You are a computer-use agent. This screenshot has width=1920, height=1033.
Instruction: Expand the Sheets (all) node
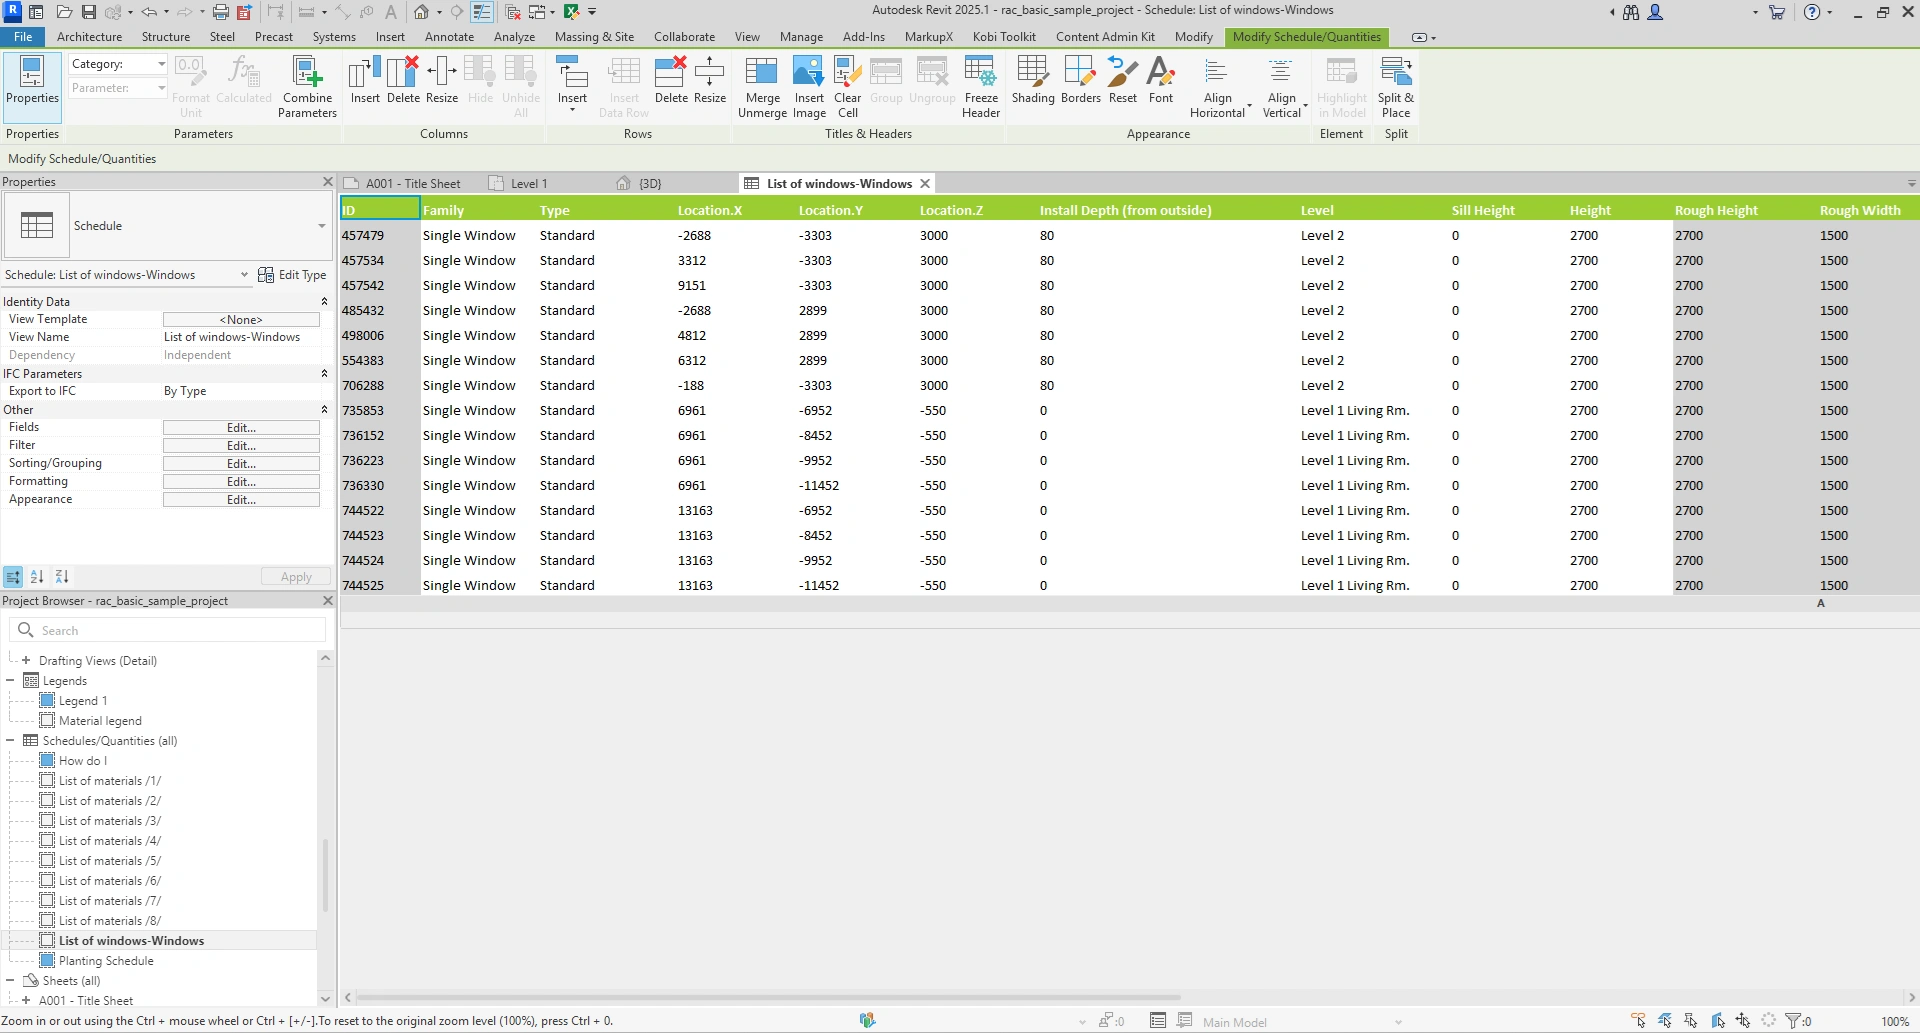click(x=10, y=980)
